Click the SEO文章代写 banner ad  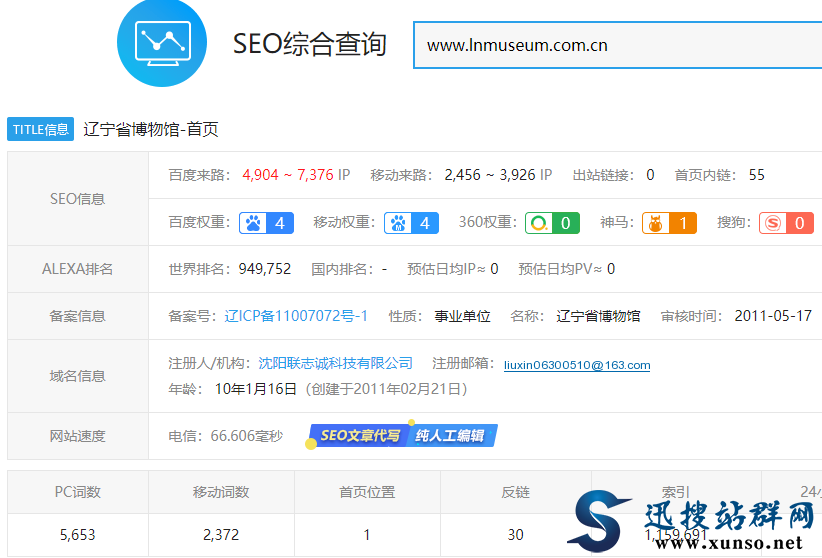click(x=402, y=435)
